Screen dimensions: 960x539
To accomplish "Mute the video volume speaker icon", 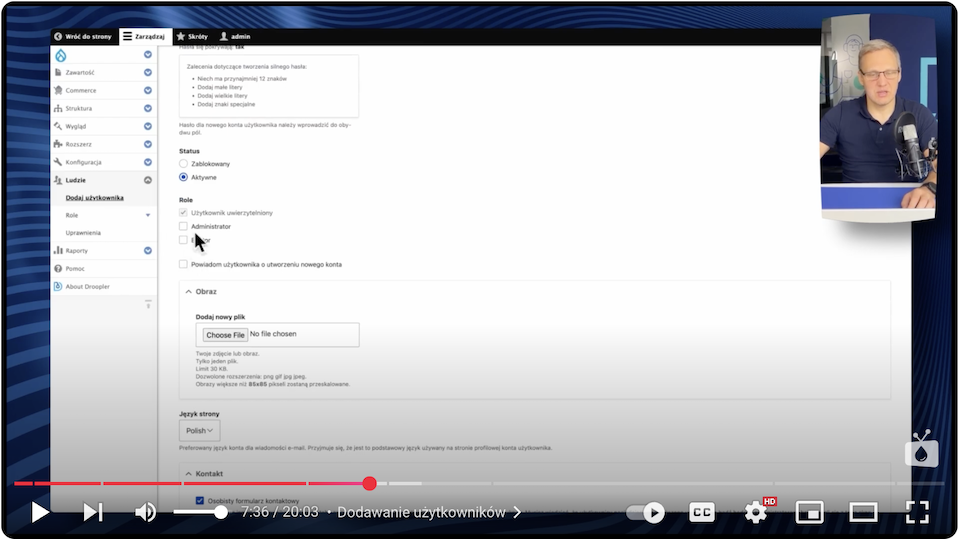I will [x=145, y=512].
